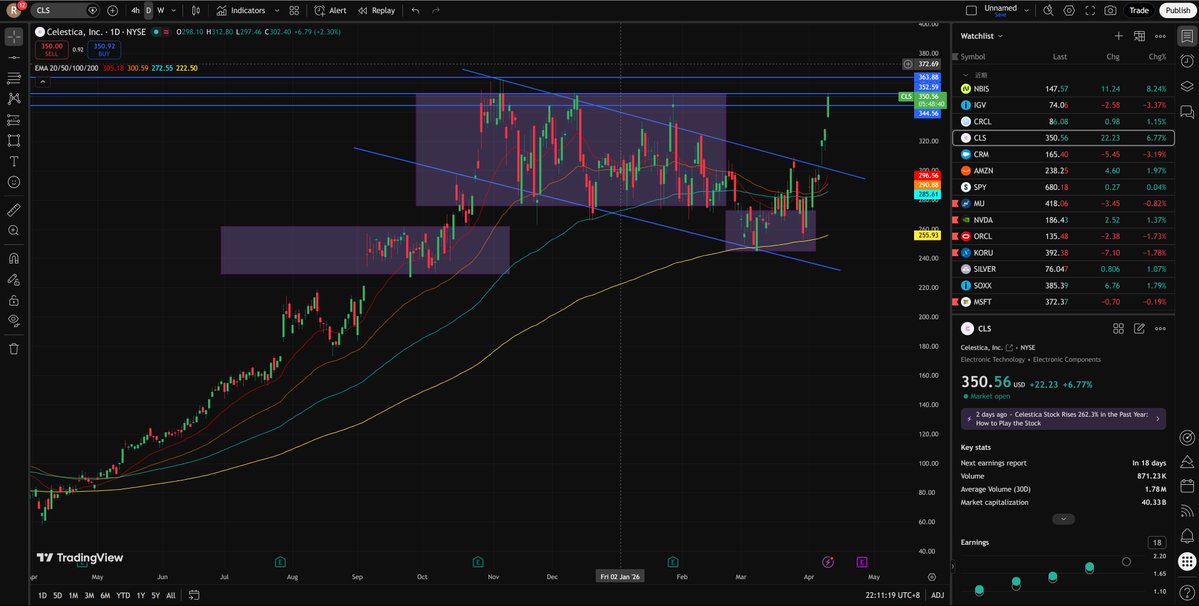Open the layout setup square icon
1199x606 pixels.
[971, 11]
